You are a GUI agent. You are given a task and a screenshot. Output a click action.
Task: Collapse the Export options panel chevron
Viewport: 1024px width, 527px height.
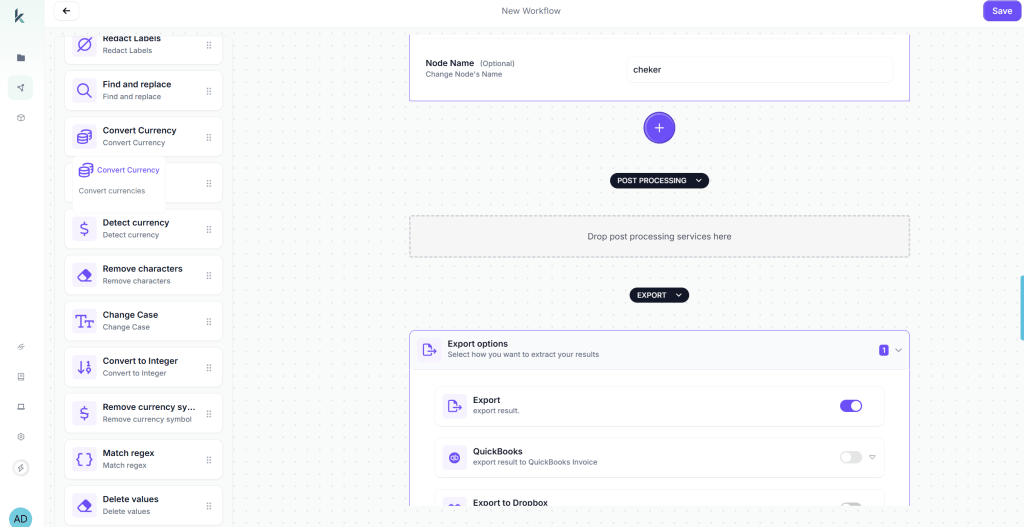898,350
